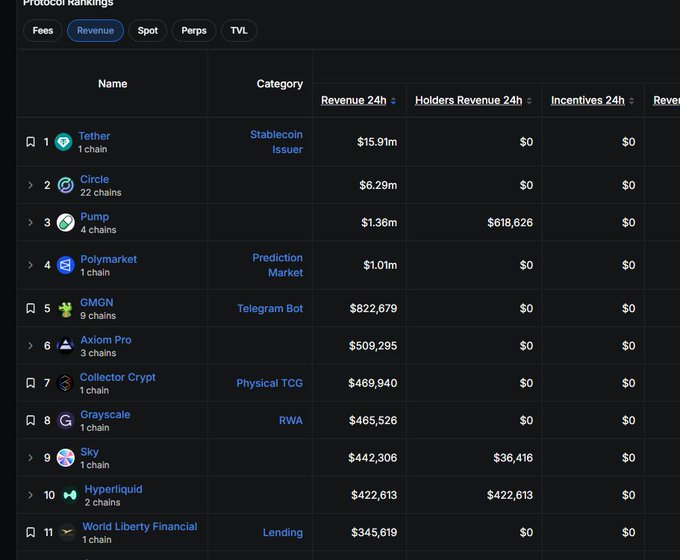The image size is (680, 560).
Task: Click the Circle logo icon
Action: coord(65,185)
